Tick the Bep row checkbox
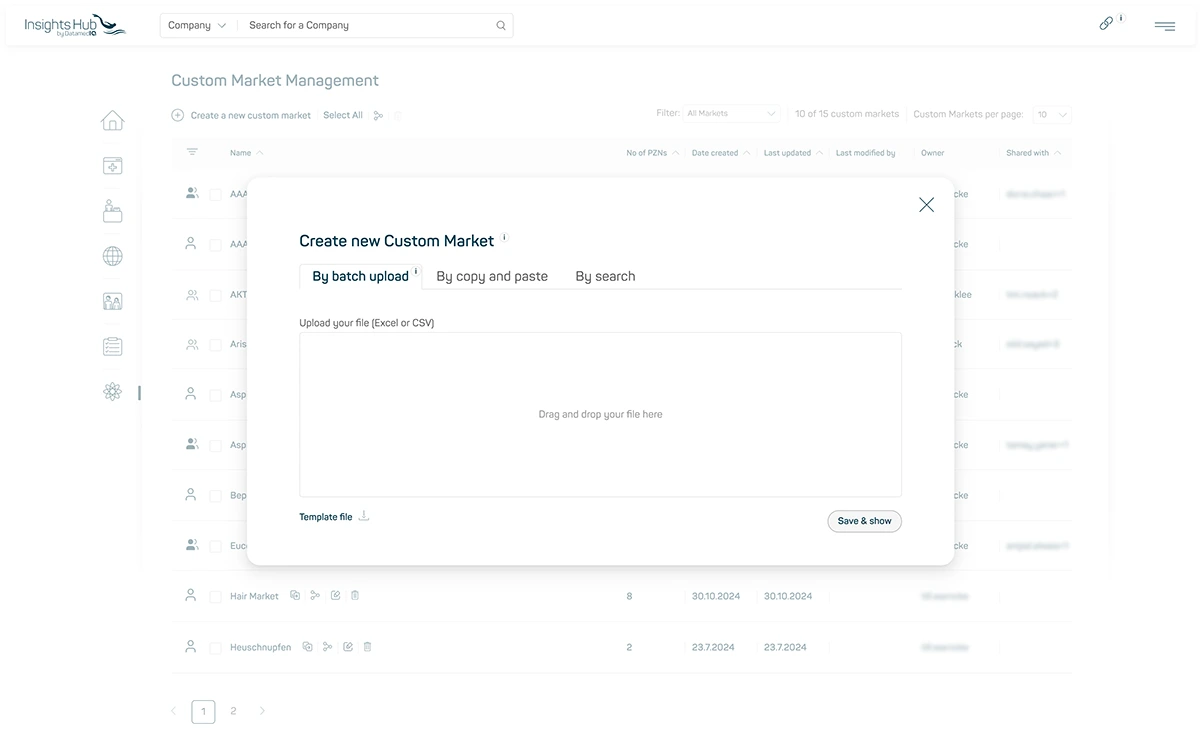The height and width of the screenshot is (731, 1200). tap(215, 496)
